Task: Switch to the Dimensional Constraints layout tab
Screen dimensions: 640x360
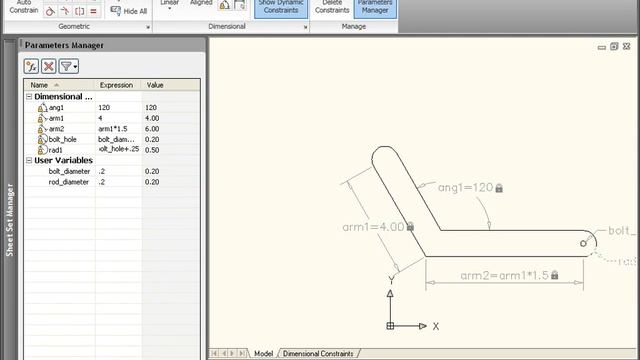Action: coord(318,353)
